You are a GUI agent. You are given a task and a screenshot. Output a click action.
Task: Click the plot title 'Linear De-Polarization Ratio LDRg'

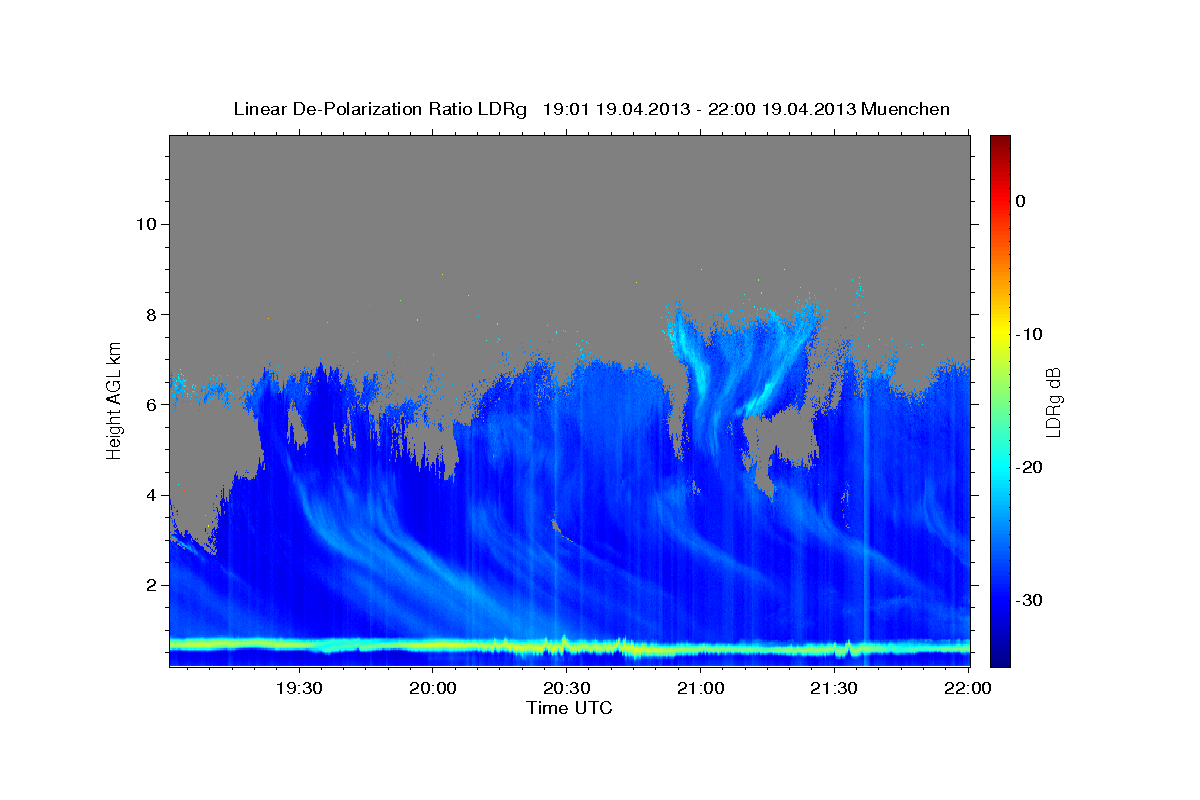tap(379, 109)
